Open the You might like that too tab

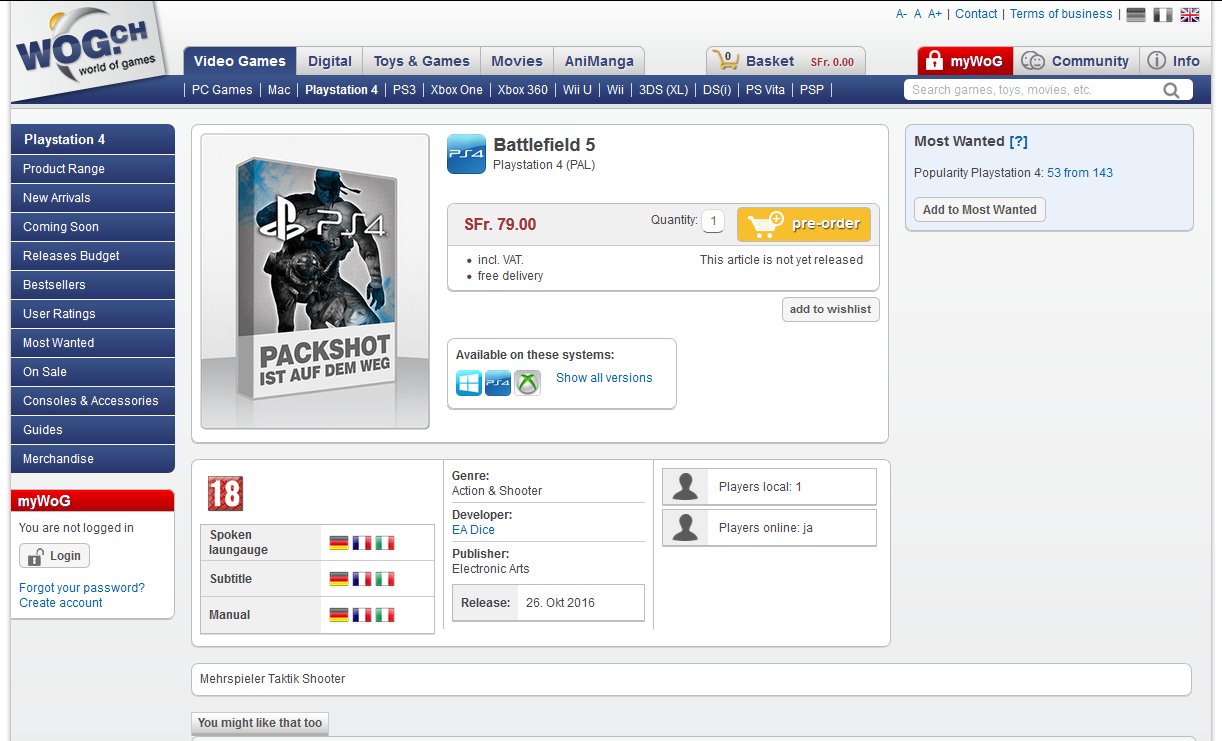[260, 723]
